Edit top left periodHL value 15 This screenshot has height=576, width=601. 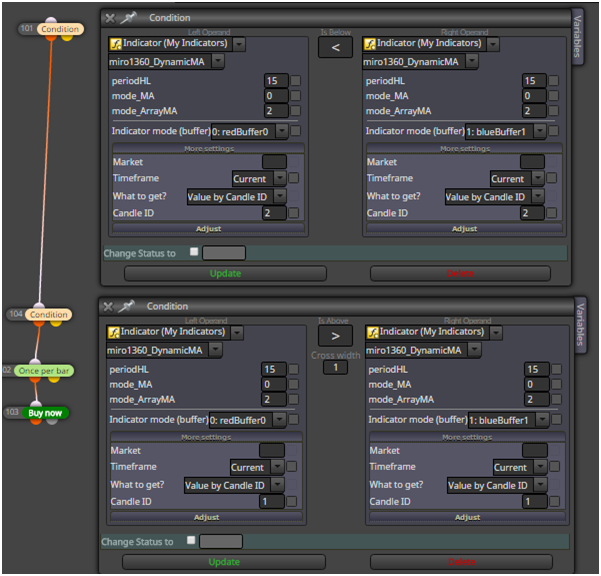pyautogui.click(x=276, y=81)
